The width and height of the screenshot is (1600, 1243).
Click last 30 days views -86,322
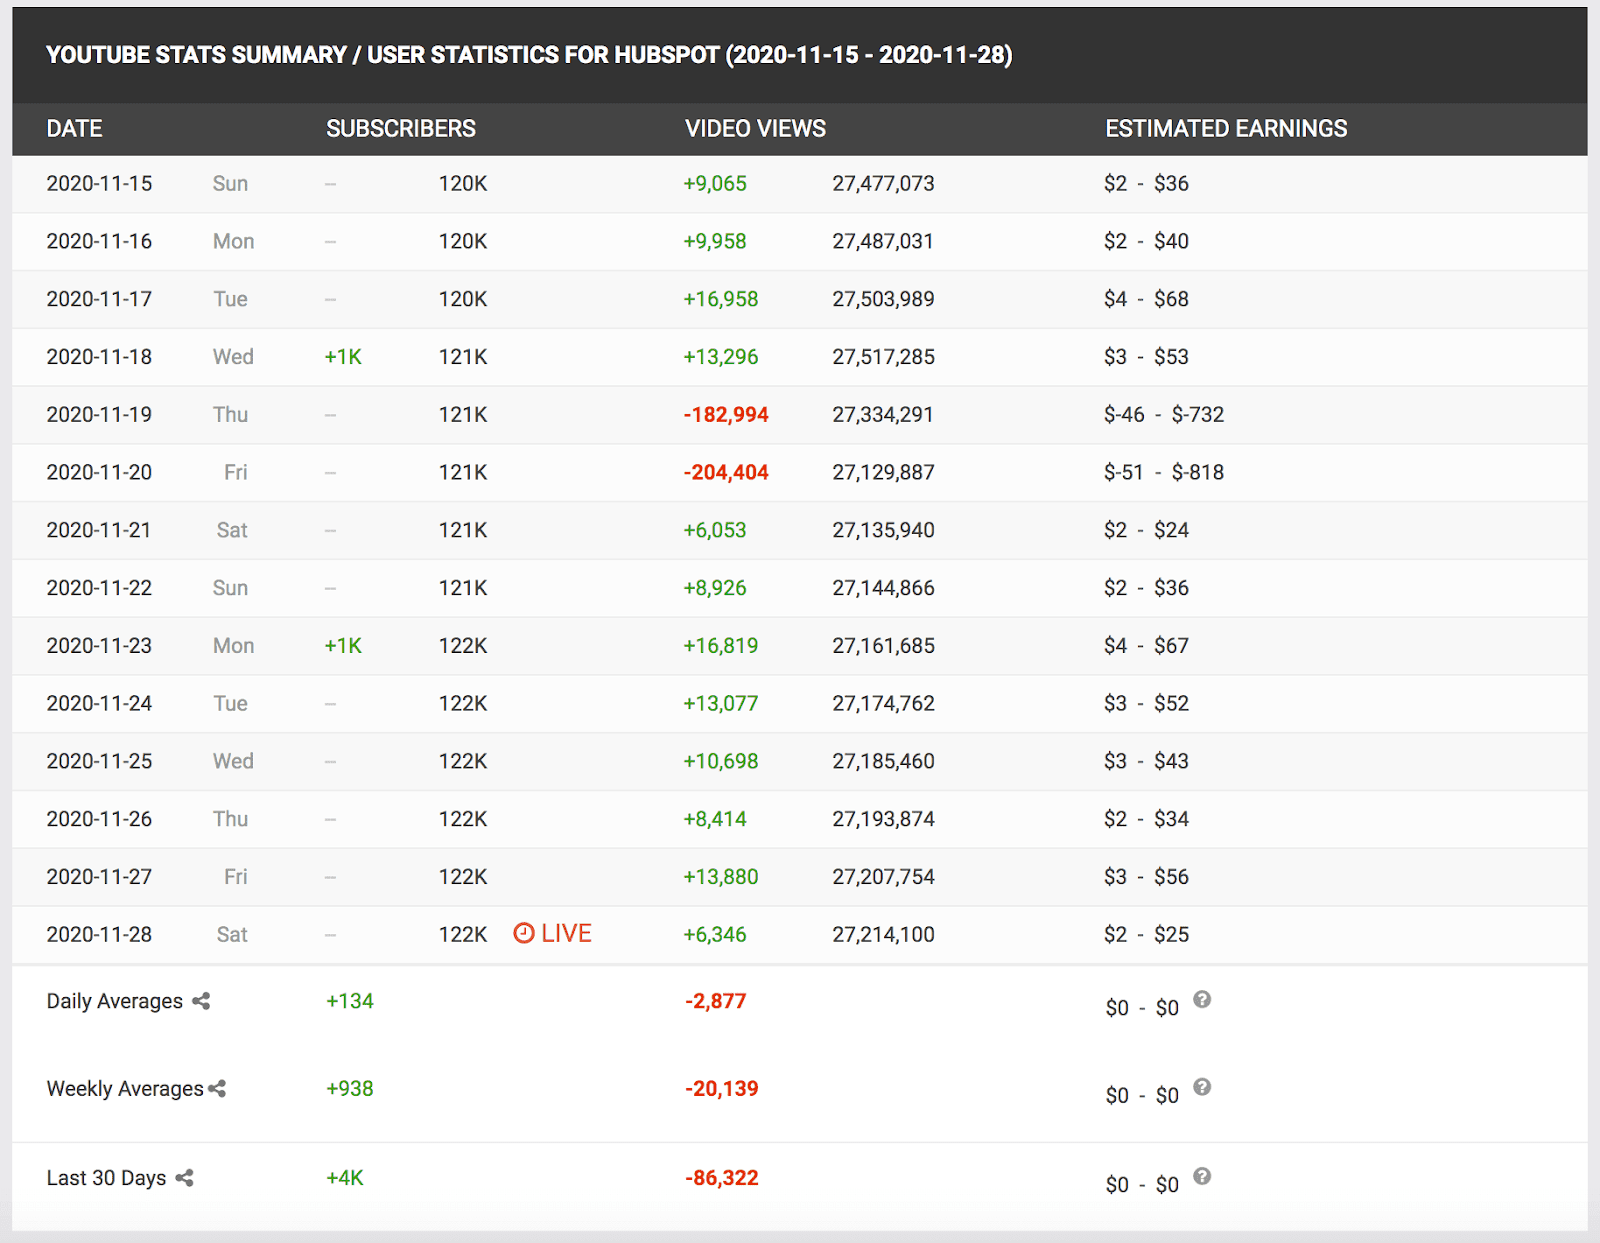pos(722,1178)
